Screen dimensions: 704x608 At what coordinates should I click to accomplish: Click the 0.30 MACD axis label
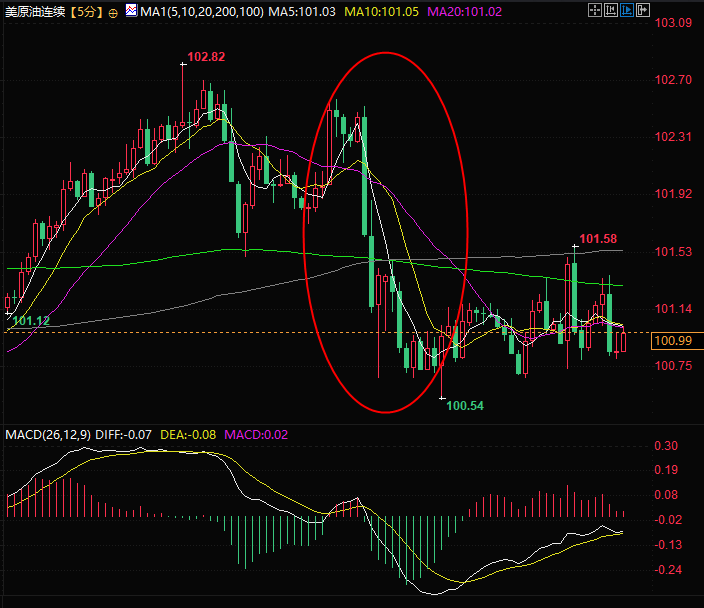tap(666, 446)
